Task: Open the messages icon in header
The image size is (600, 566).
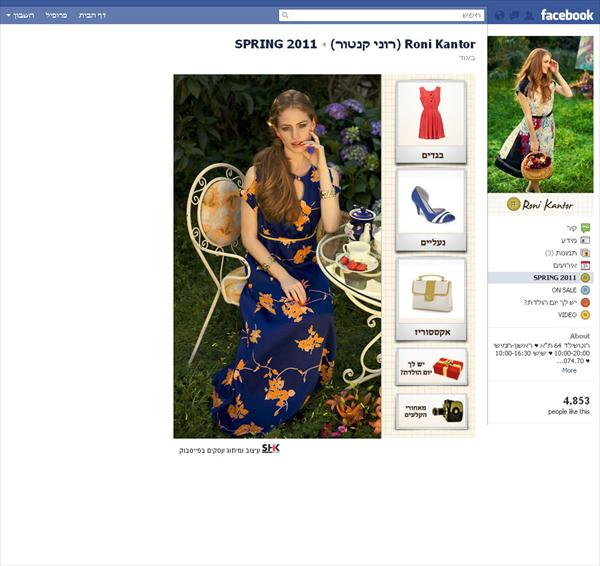Action: pyautogui.click(x=515, y=15)
